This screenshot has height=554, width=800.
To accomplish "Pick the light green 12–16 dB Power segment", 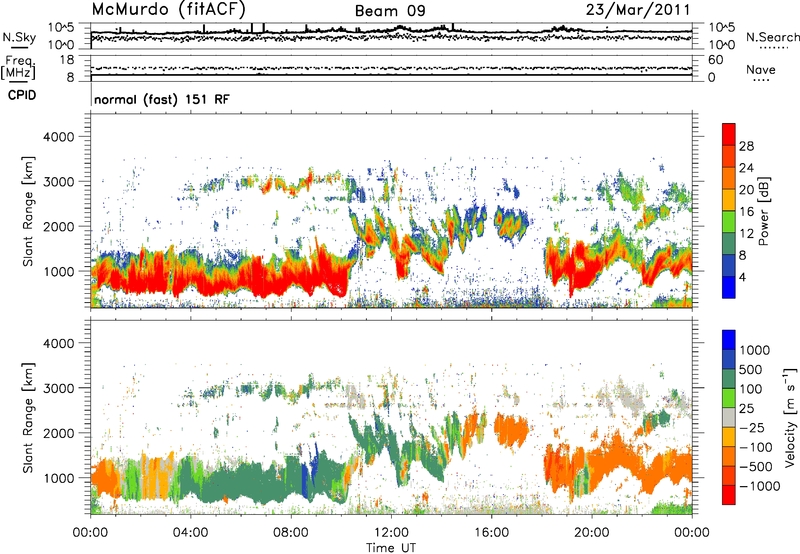I will [x=729, y=221].
